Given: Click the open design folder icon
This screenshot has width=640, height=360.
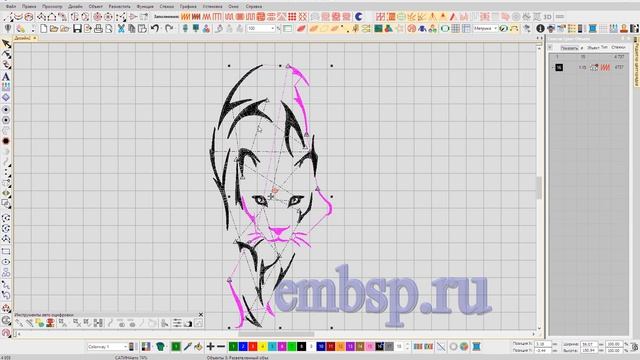Looking at the screenshot, I should click(x=54, y=29).
